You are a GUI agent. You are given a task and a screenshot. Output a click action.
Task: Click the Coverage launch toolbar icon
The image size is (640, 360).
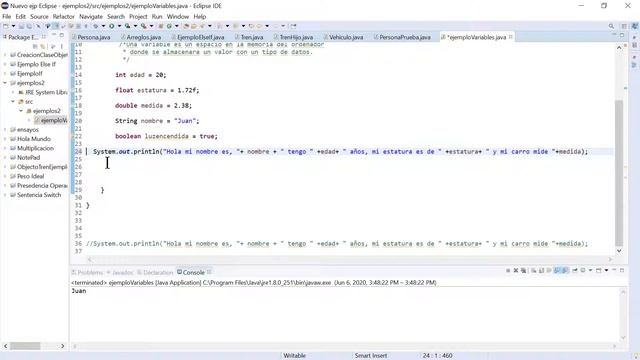pyautogui.click(x=127, y=26)
